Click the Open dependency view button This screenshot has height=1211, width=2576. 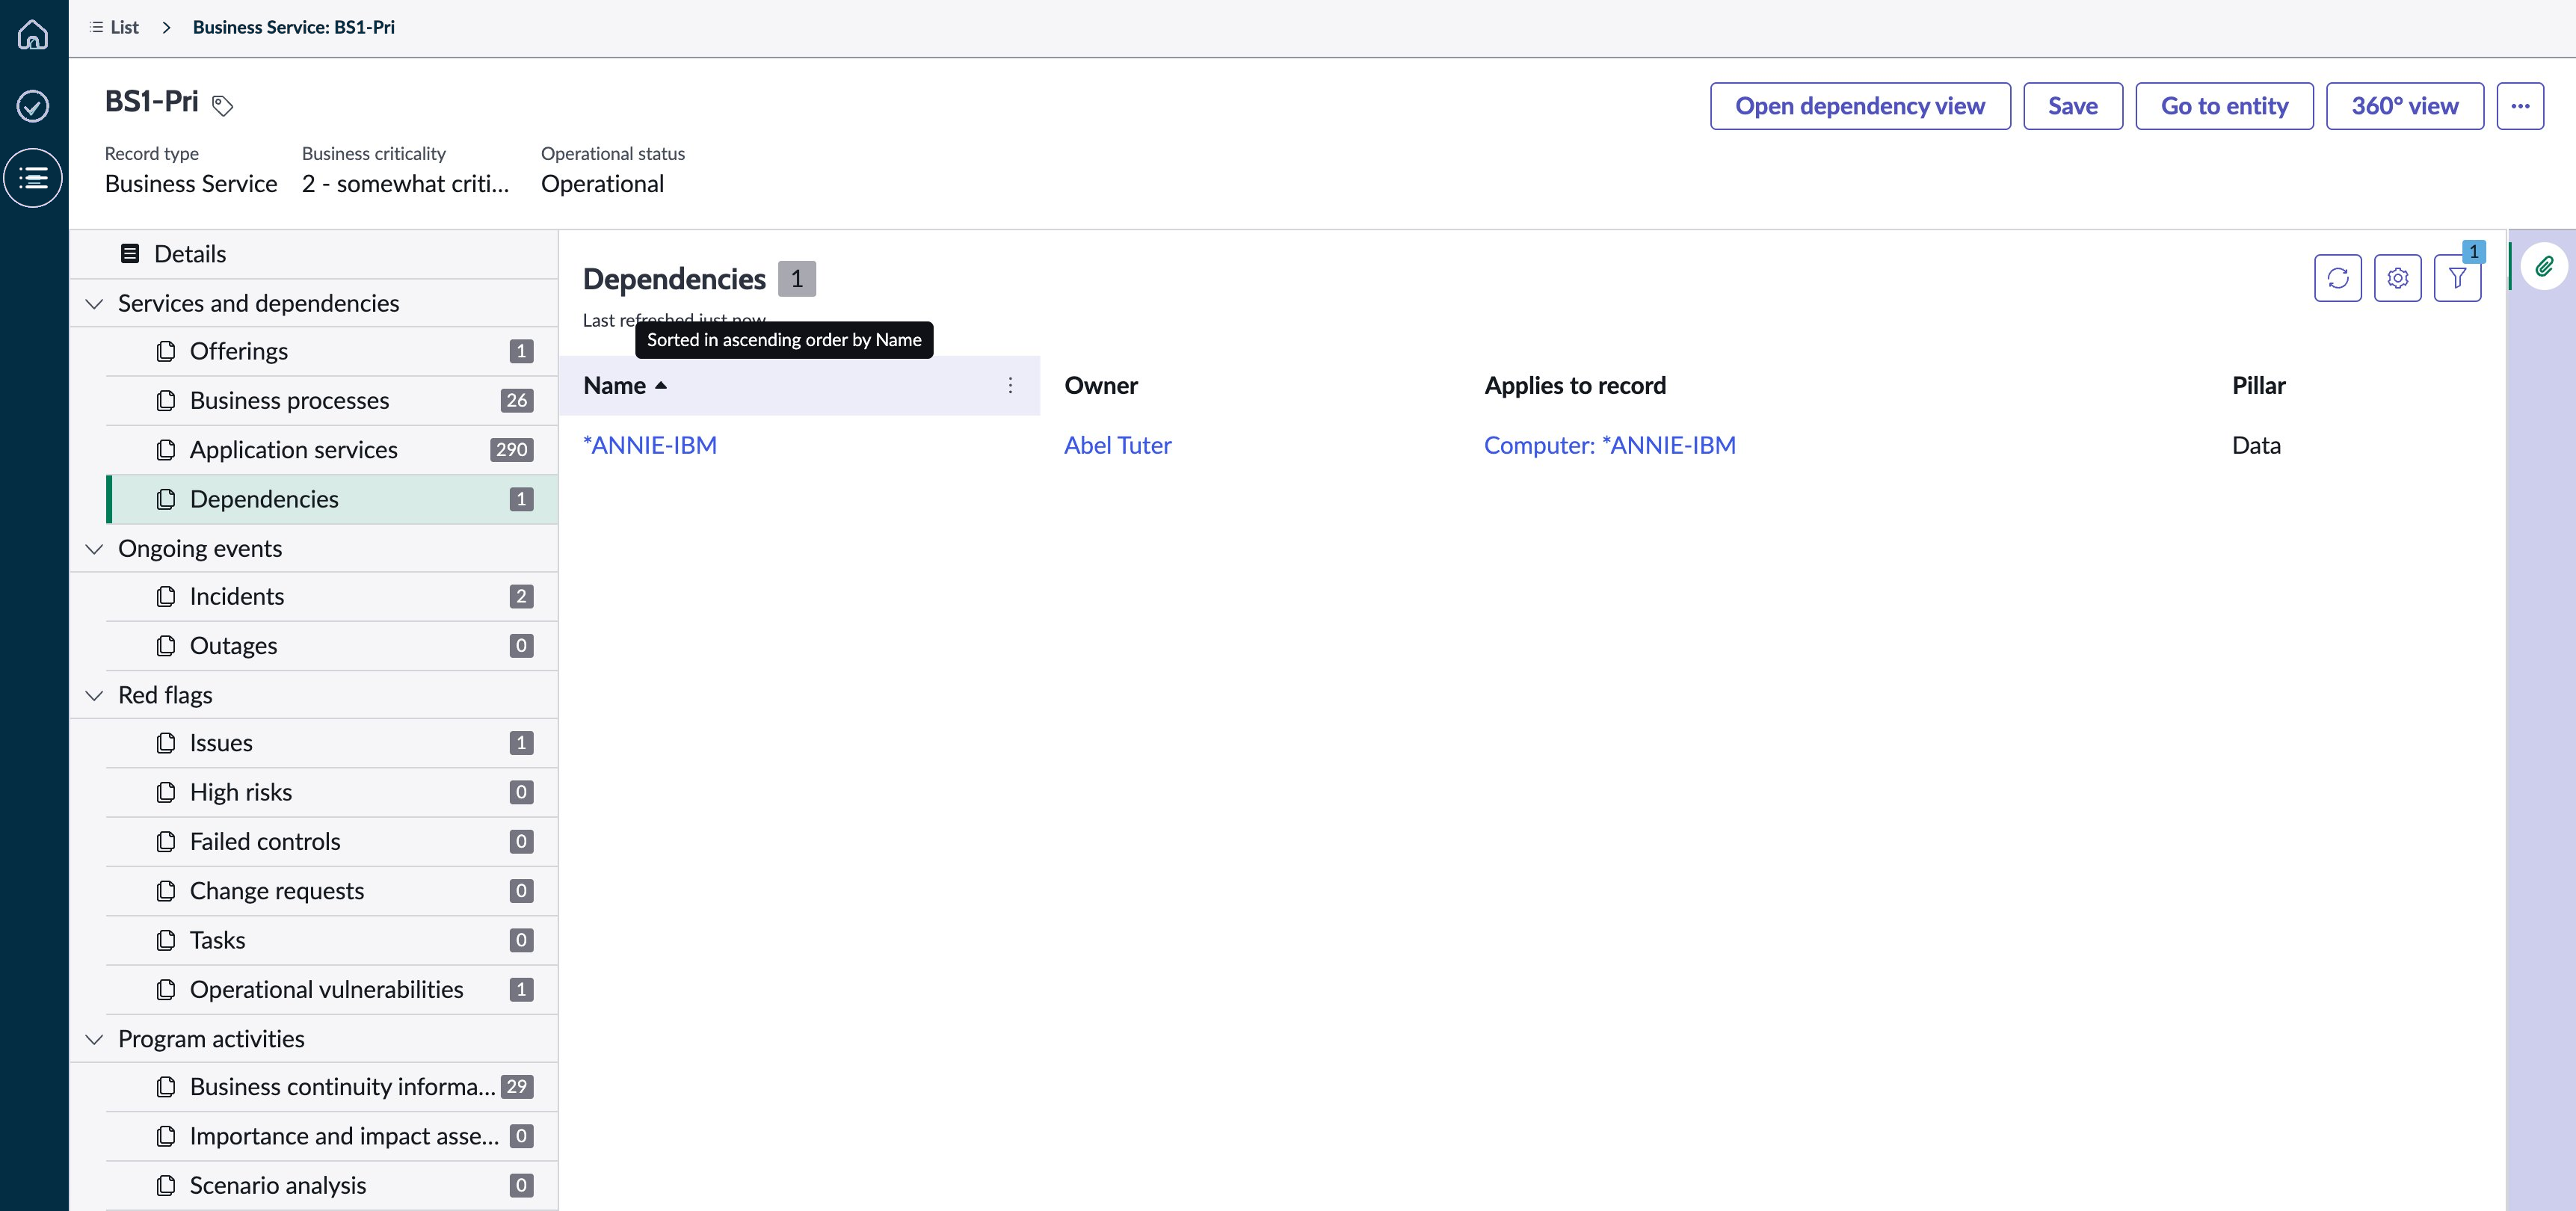(1859, 106)
